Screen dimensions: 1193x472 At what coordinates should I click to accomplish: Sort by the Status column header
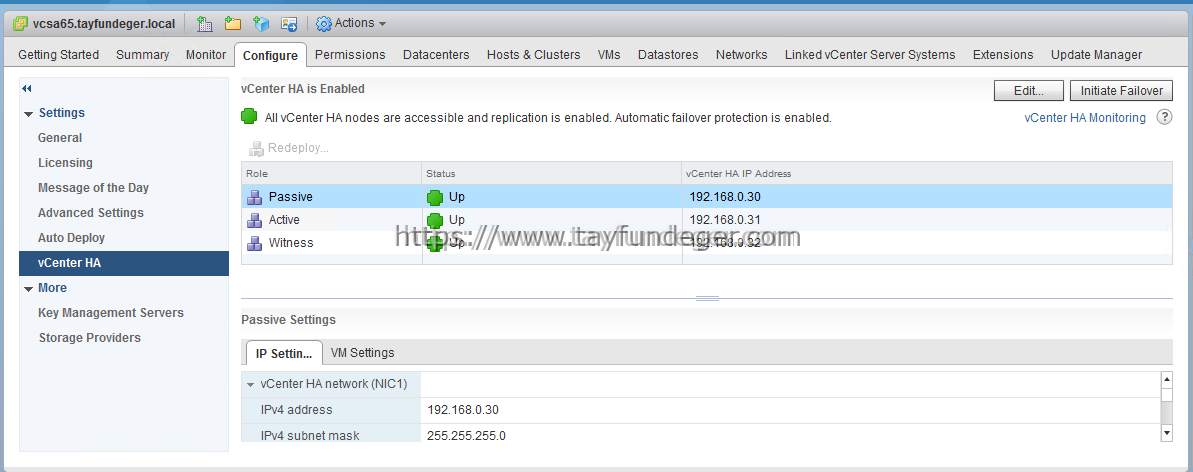click(x=552, y=174)
